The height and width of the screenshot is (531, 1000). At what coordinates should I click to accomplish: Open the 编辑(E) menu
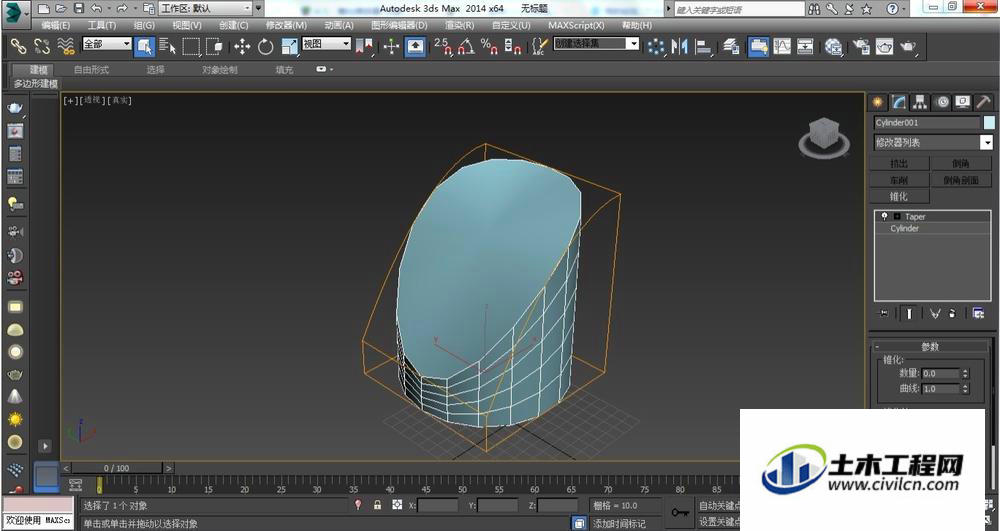(x=55, y=25)
